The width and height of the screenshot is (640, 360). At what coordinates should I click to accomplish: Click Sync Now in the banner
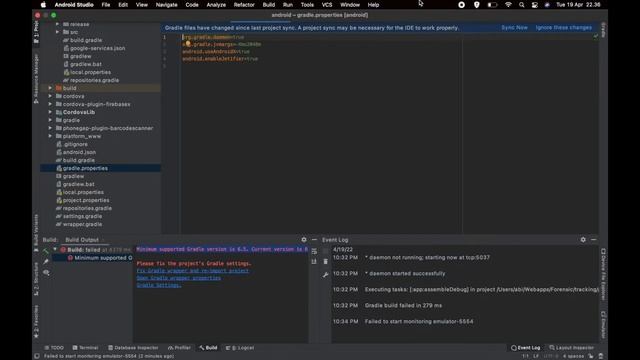pos(514,27)
